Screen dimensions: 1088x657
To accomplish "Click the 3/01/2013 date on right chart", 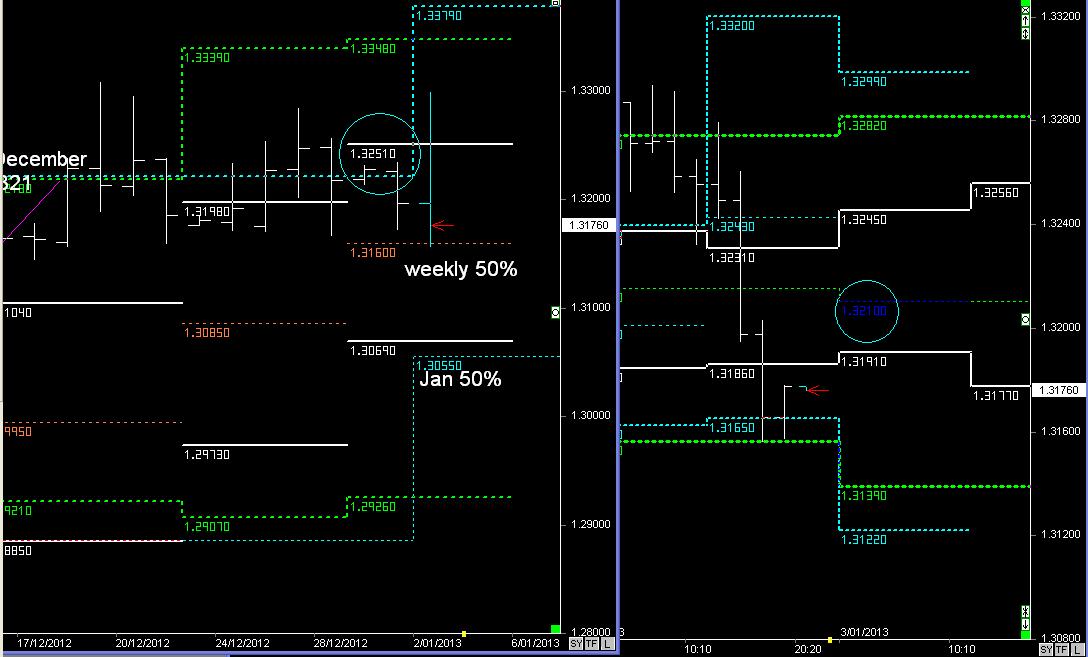I will pyautogui.click(x=865, y=632).
